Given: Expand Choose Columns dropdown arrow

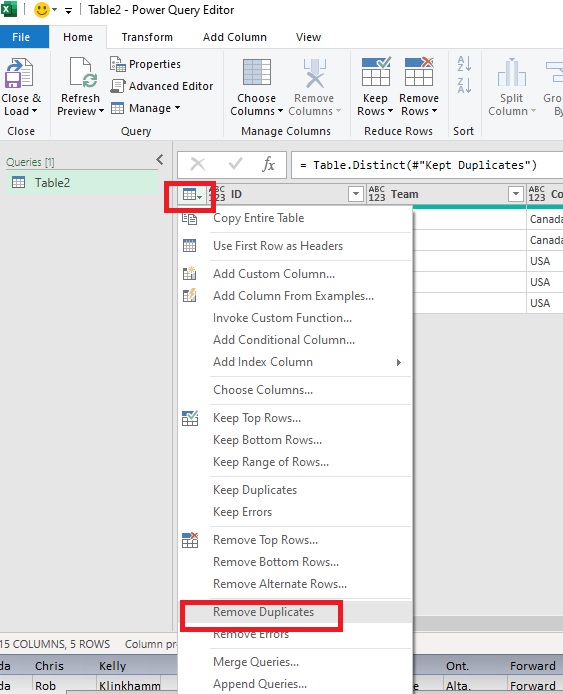Looking at the screenshot, I should (x=280, y=111).
